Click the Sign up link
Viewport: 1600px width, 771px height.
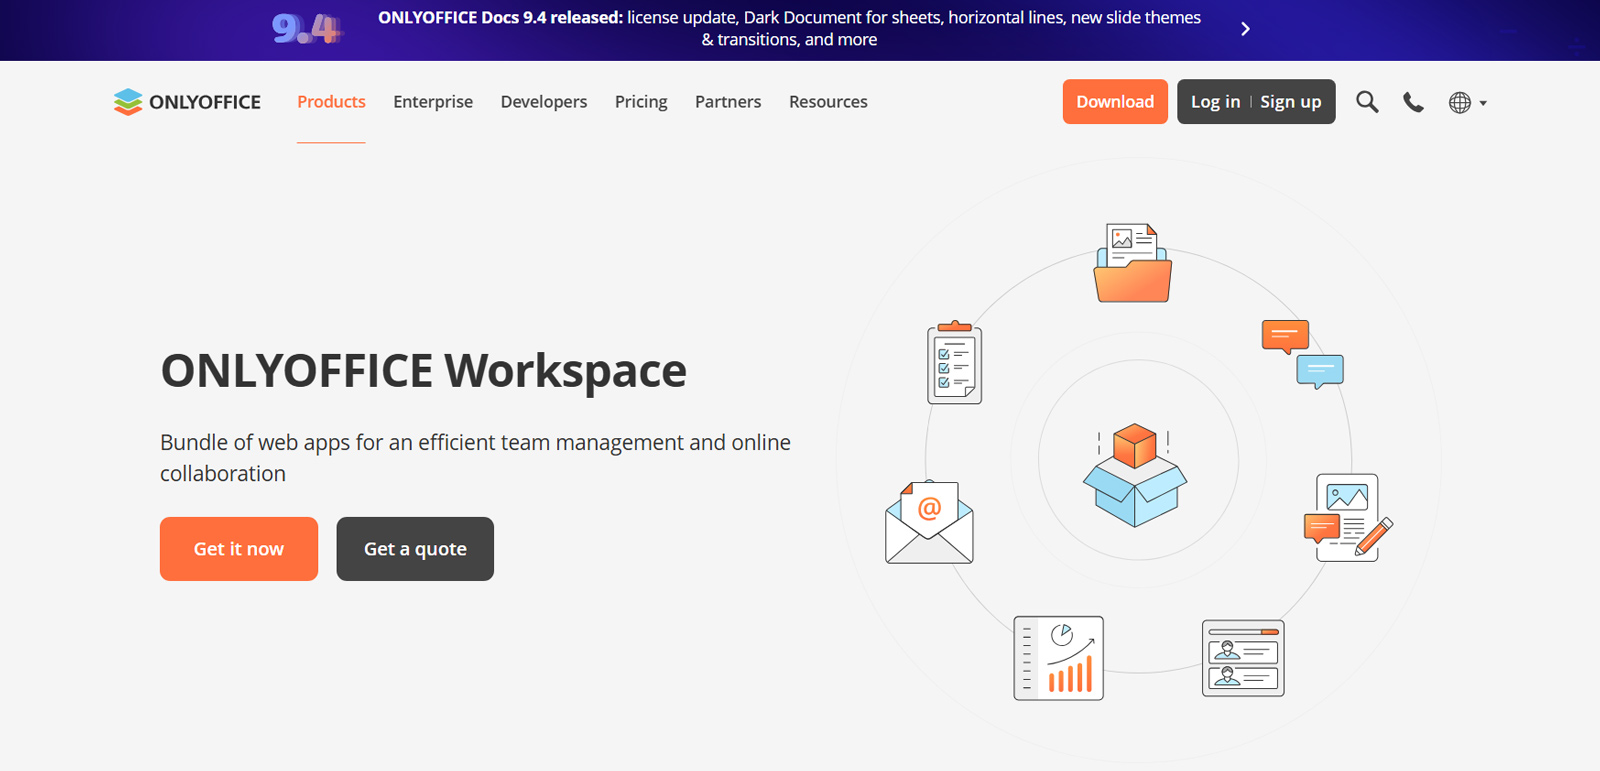tap(1291, 102)
